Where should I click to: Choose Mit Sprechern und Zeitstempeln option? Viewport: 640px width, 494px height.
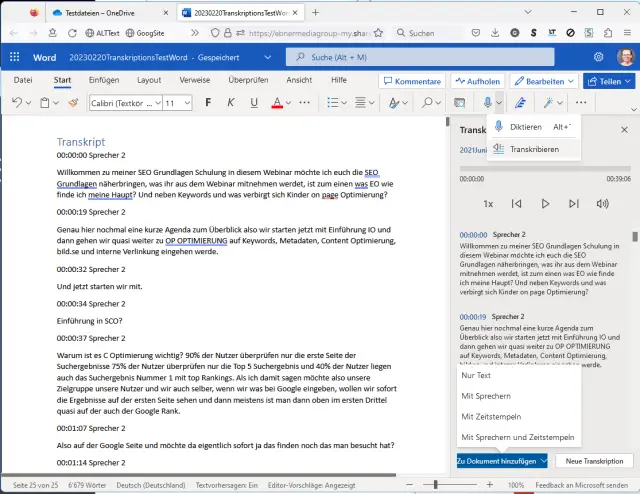tap(517, 437)
